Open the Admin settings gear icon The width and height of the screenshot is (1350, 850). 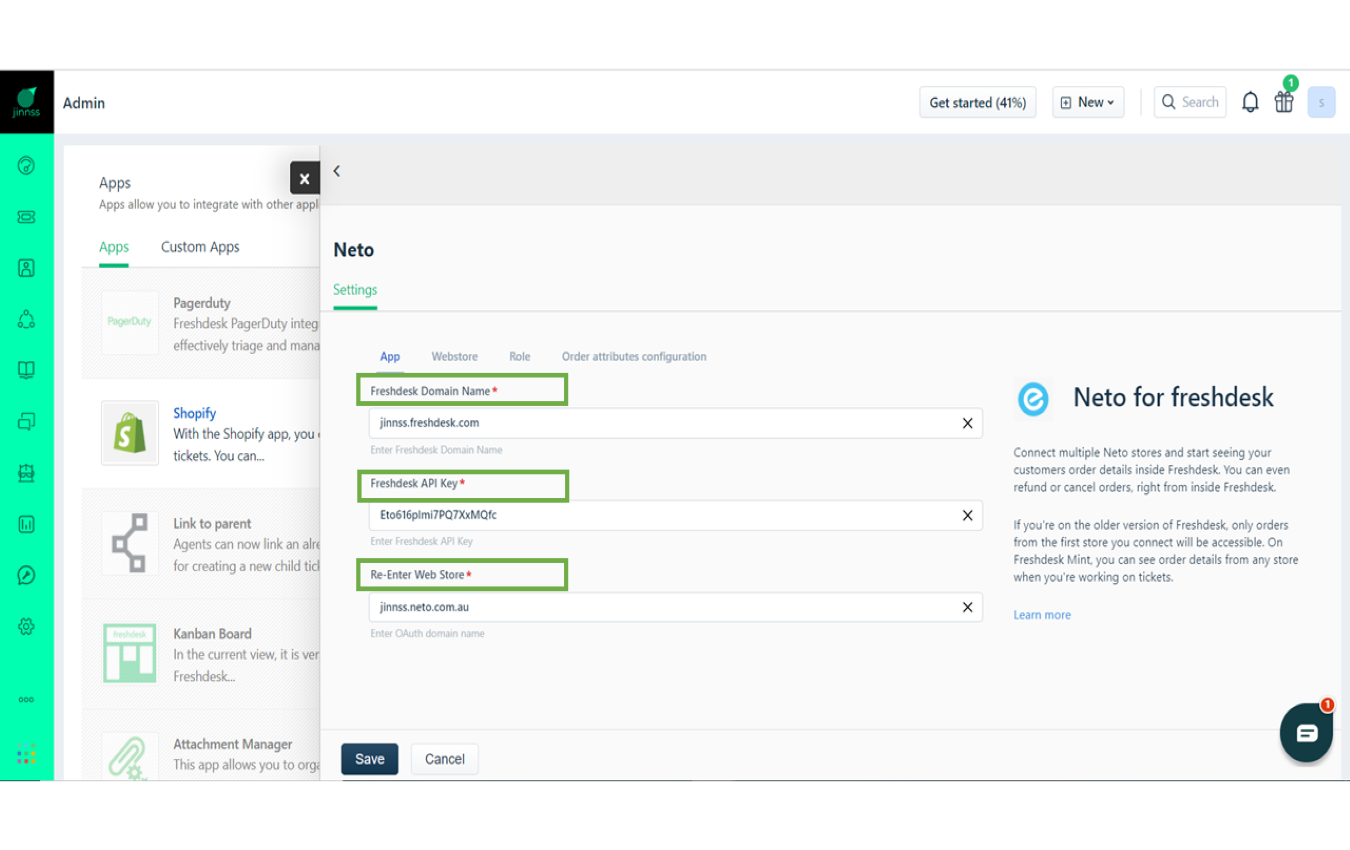coord(25,626)
